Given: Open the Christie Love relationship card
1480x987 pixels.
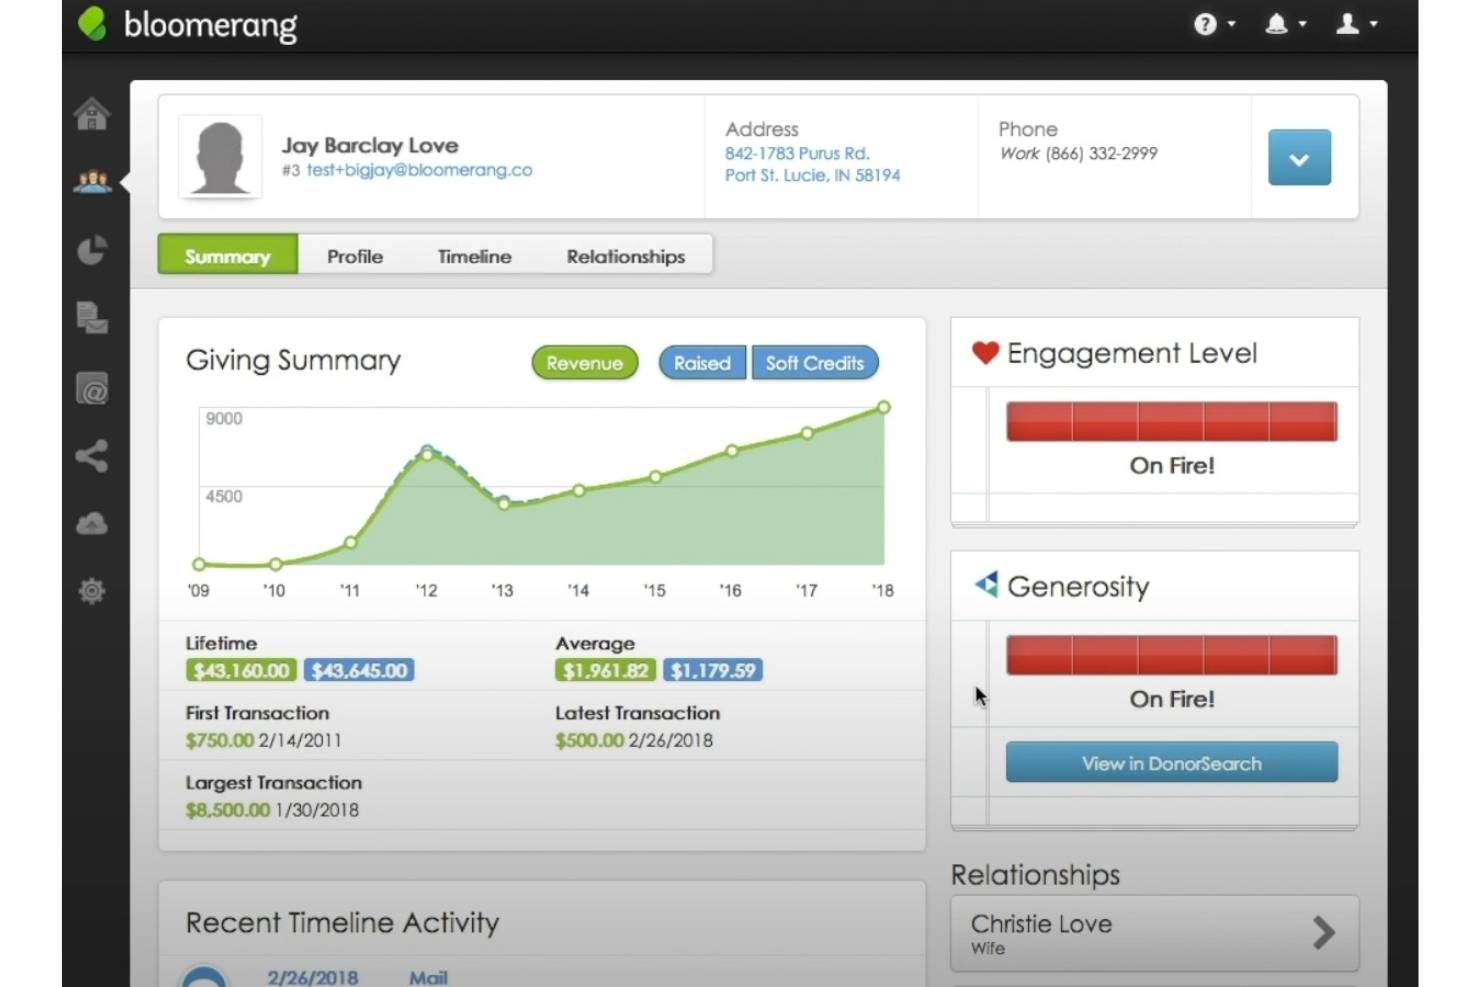Looking at the screenshot, I should point(1154,933).
